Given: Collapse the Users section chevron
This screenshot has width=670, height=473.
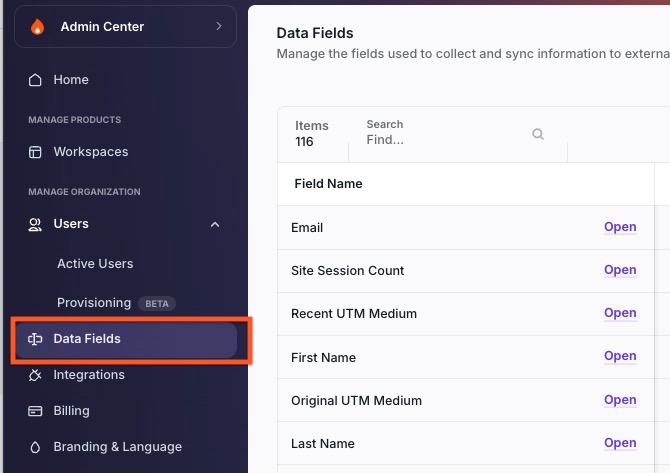Looking at the screenshot, I should point(215,224).
